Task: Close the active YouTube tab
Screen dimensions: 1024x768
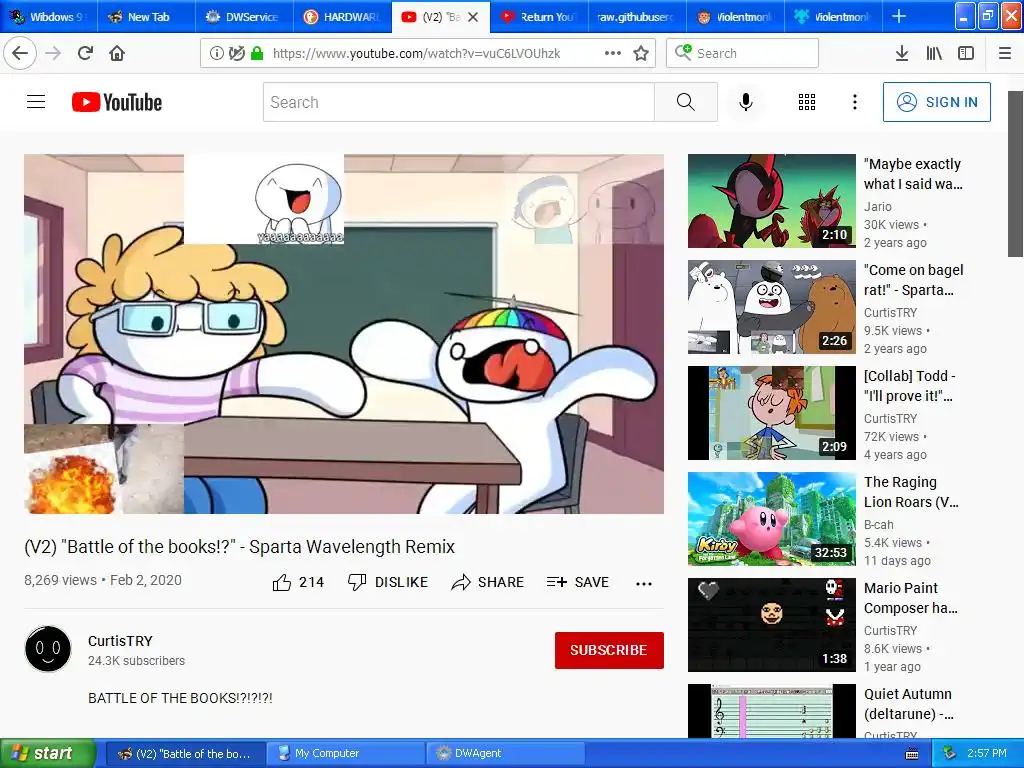Action: [473, 17]
